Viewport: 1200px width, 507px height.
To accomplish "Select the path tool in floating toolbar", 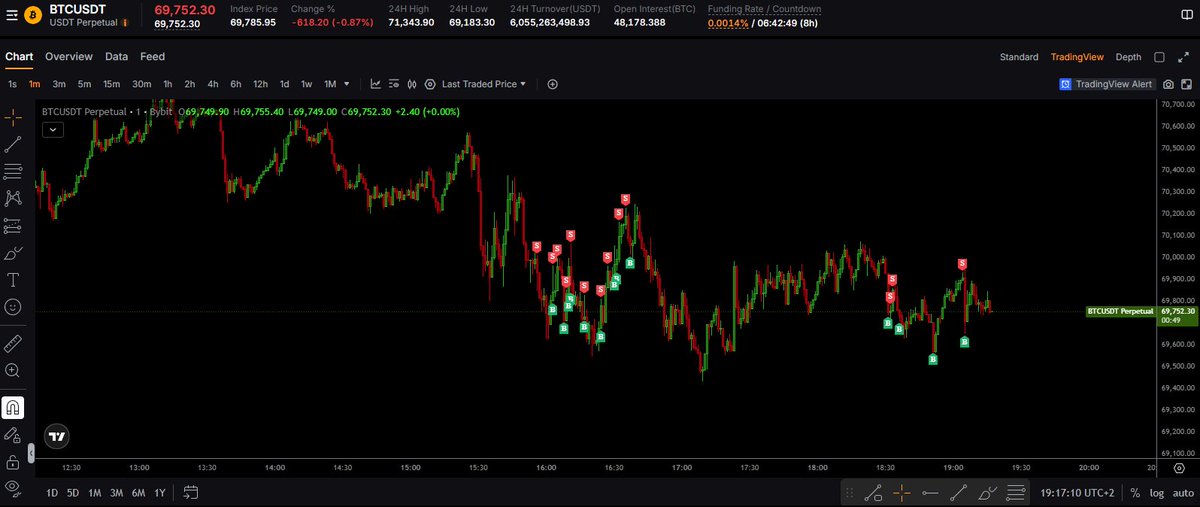I will pos(873,493).
